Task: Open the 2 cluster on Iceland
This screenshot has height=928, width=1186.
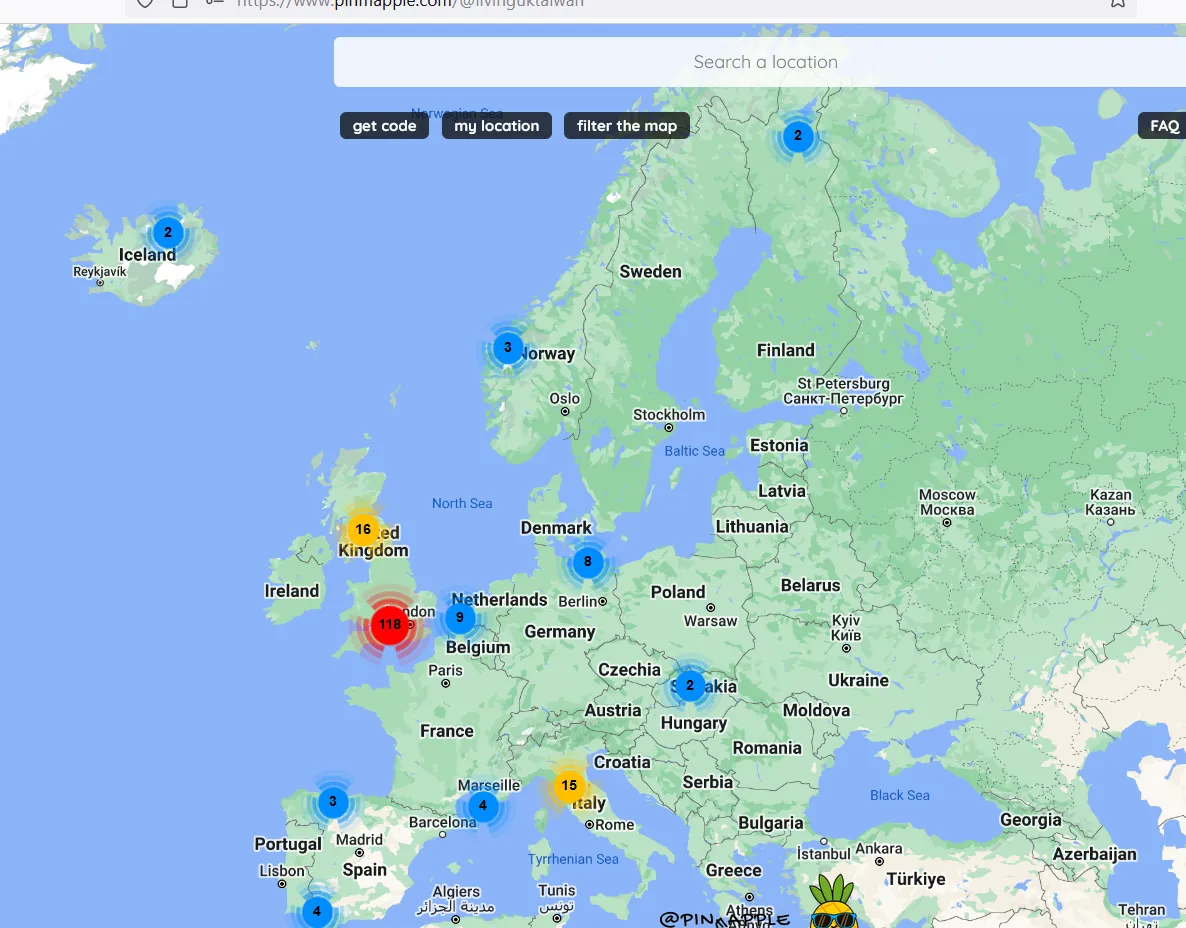Action: click(167, 233)
